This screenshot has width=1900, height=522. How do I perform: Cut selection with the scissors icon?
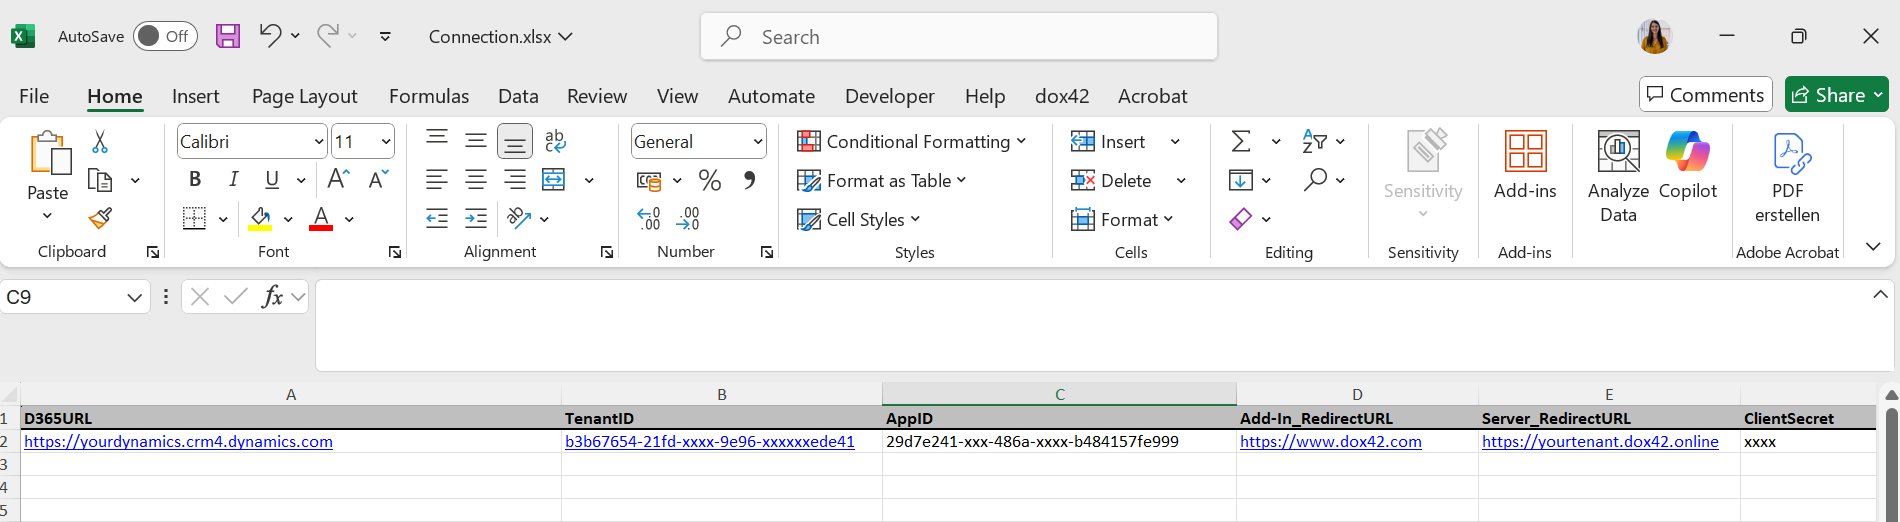100,142
